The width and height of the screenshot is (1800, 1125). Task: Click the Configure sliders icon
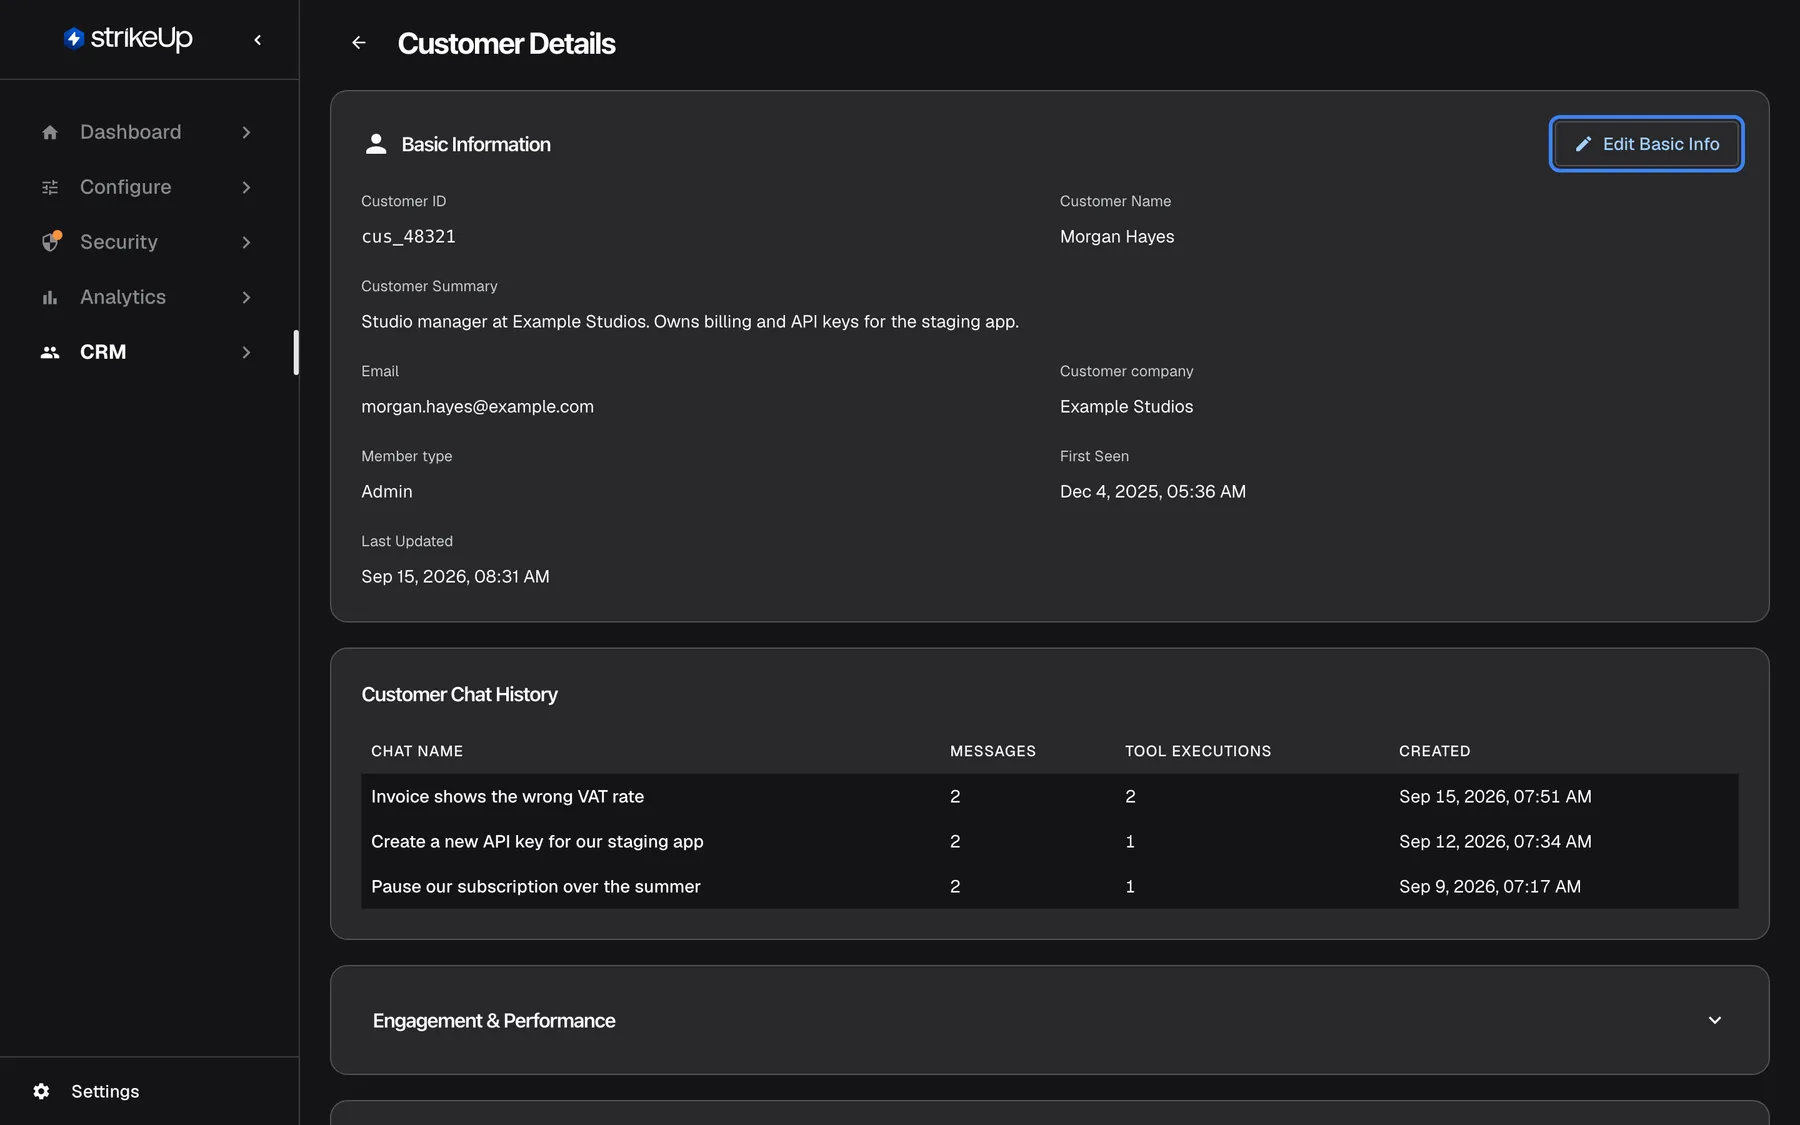(x=50, y=187)
